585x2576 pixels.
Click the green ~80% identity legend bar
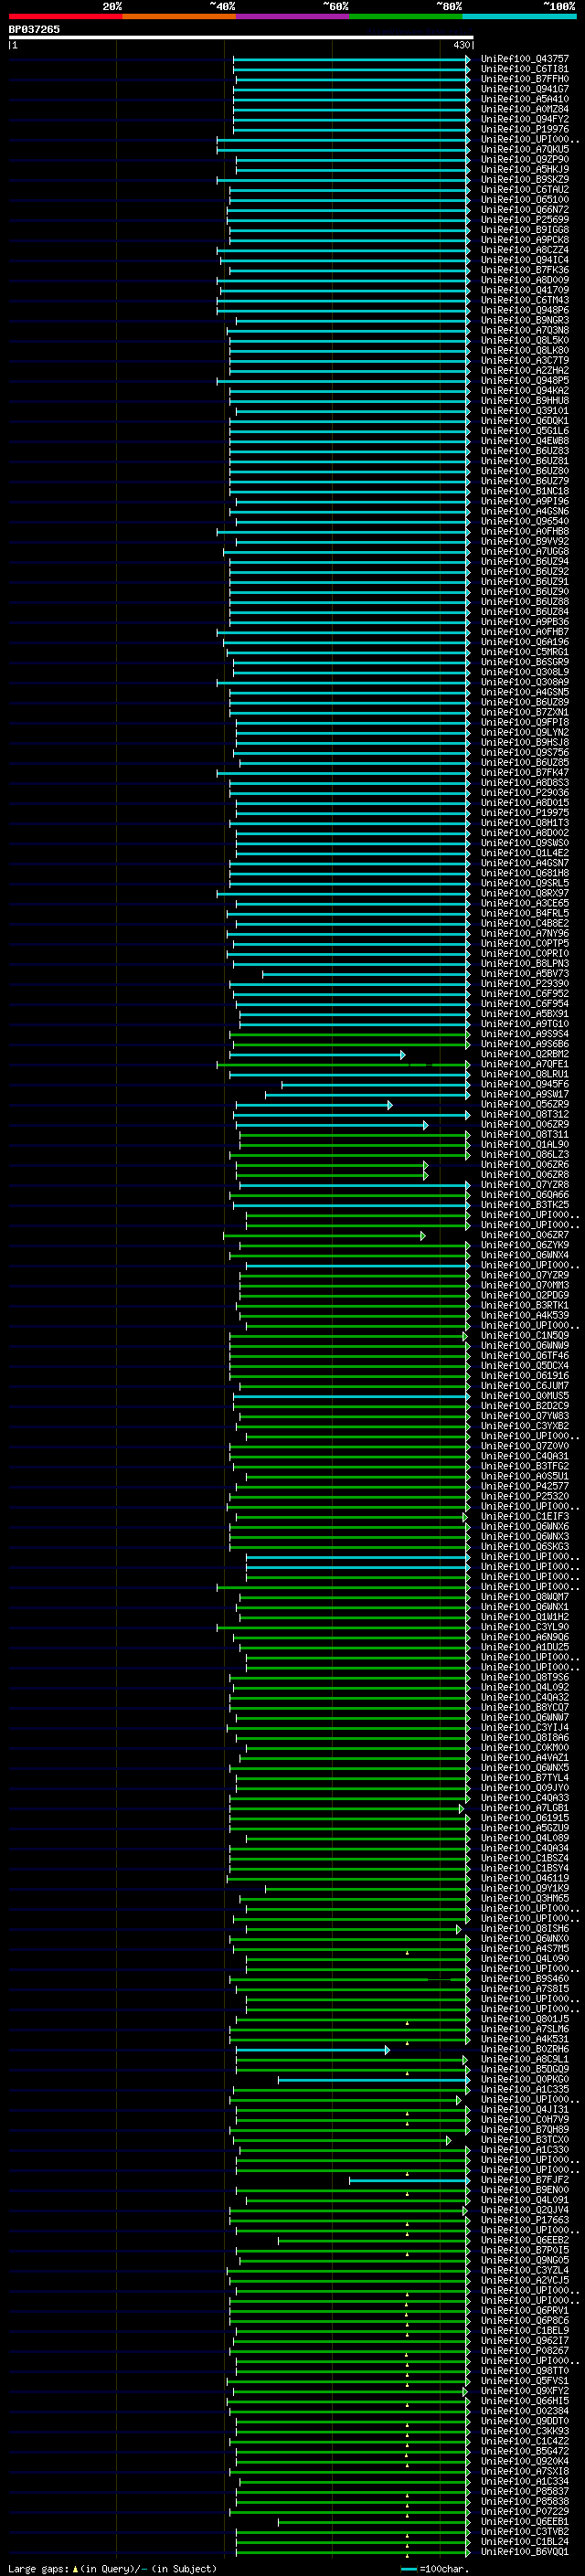tap(406, 16)
